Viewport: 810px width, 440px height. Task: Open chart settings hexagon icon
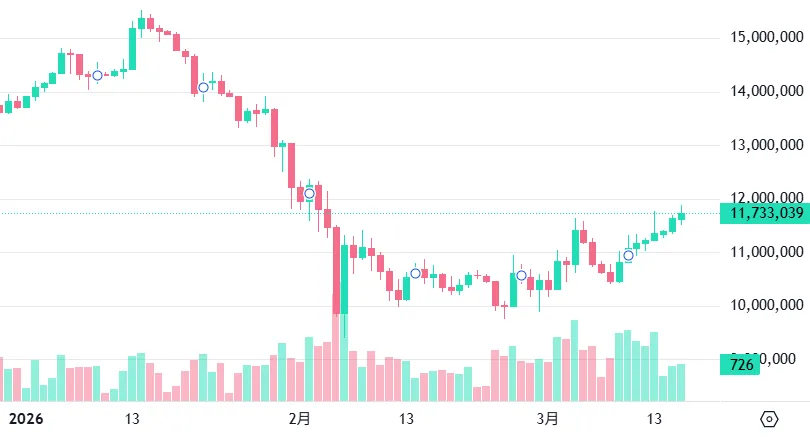(x=769, y=419)
